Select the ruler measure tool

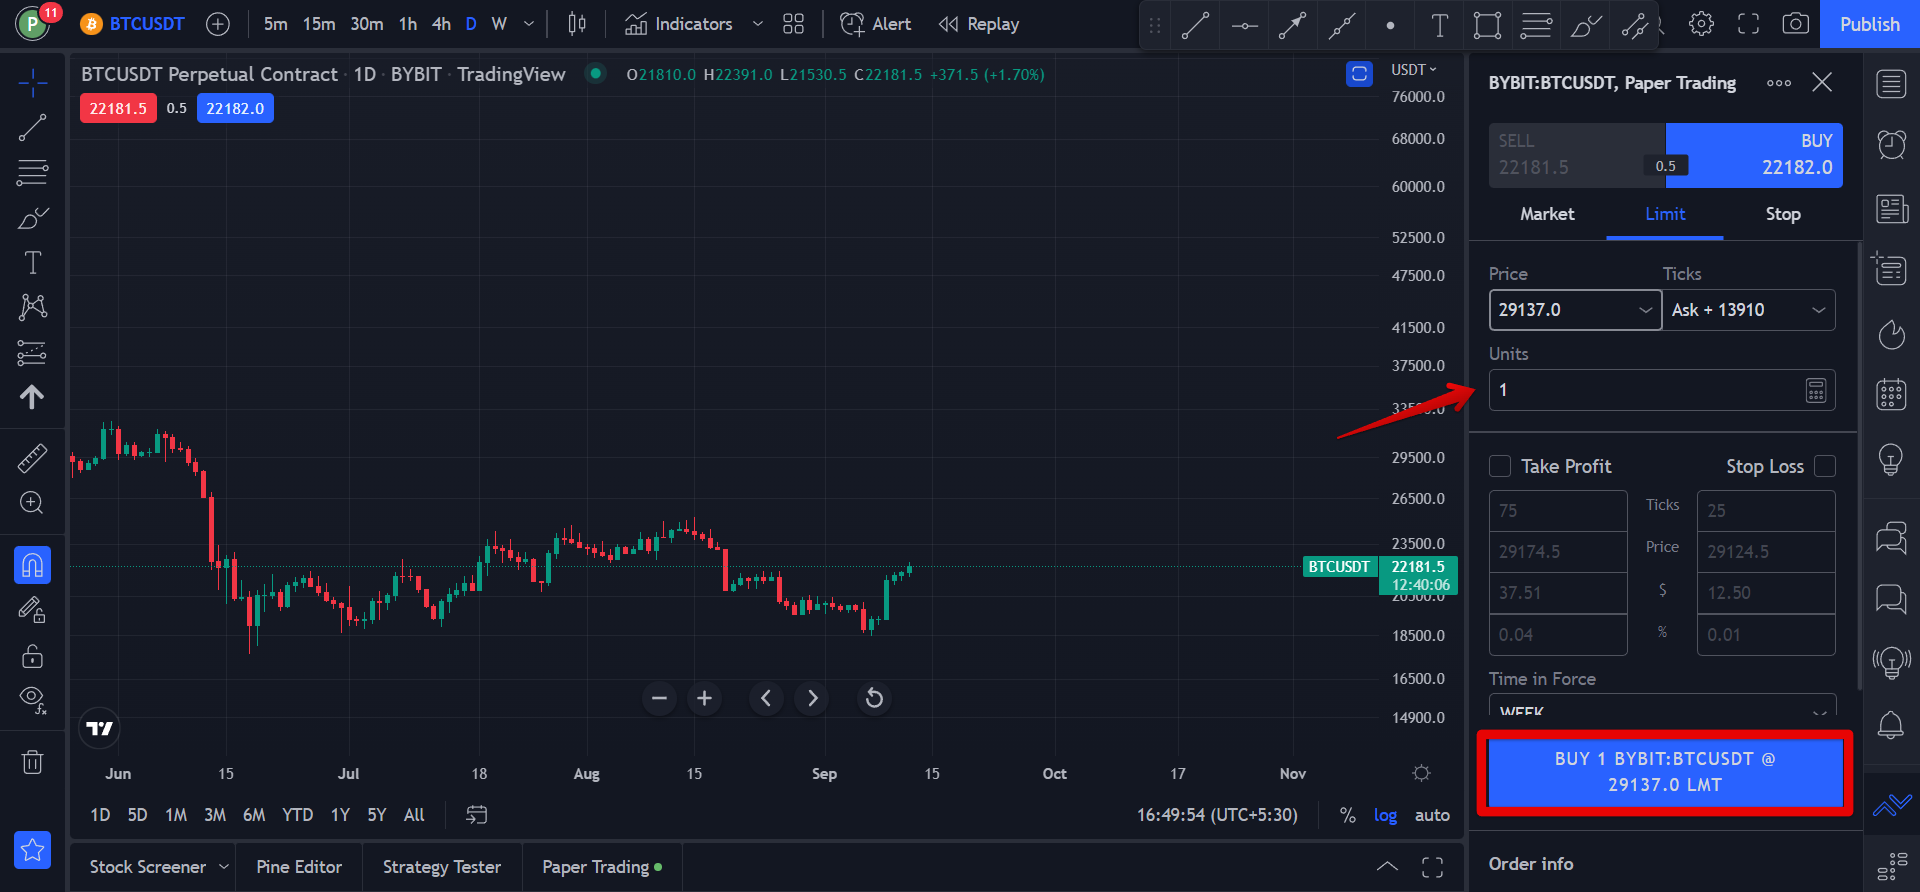(x=32, y=458)
